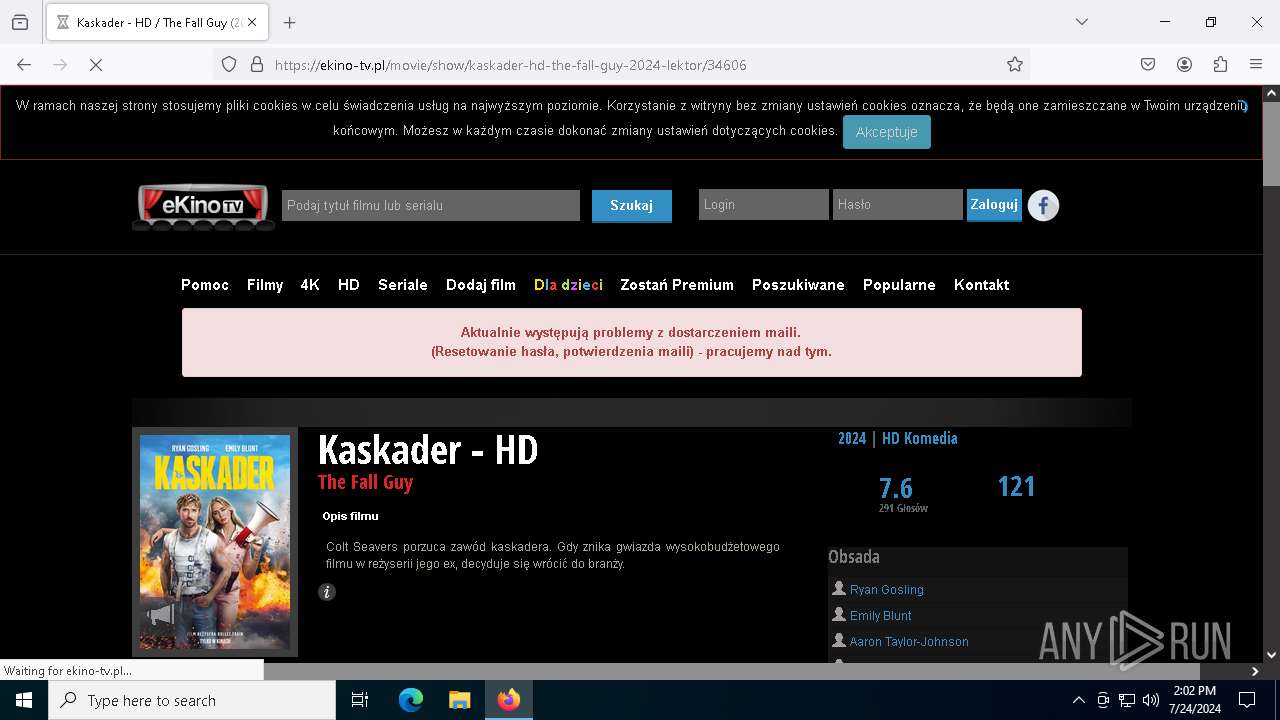This screenshot has height=720, width=1280.
Task: Open Firefox account icon
Action: click(x=1184, y=64)
